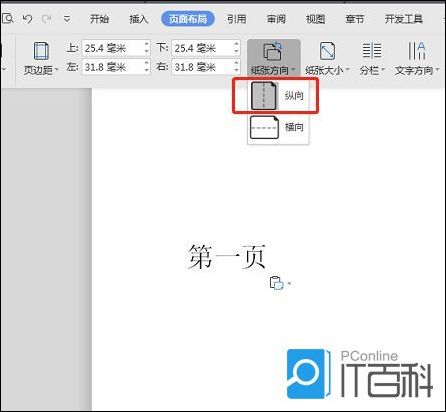Switch to the 视图 tab
446x412 pixels.
click(x=315, y=19)
